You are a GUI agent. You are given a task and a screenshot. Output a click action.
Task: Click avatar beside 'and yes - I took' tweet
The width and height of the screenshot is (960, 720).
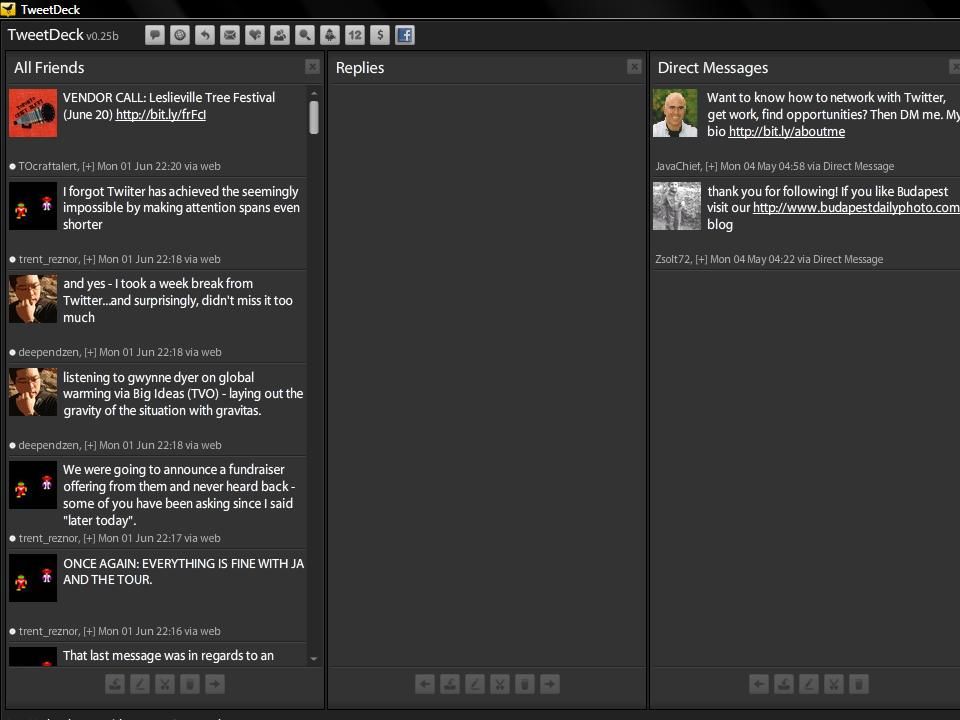(x=33, y=299)
